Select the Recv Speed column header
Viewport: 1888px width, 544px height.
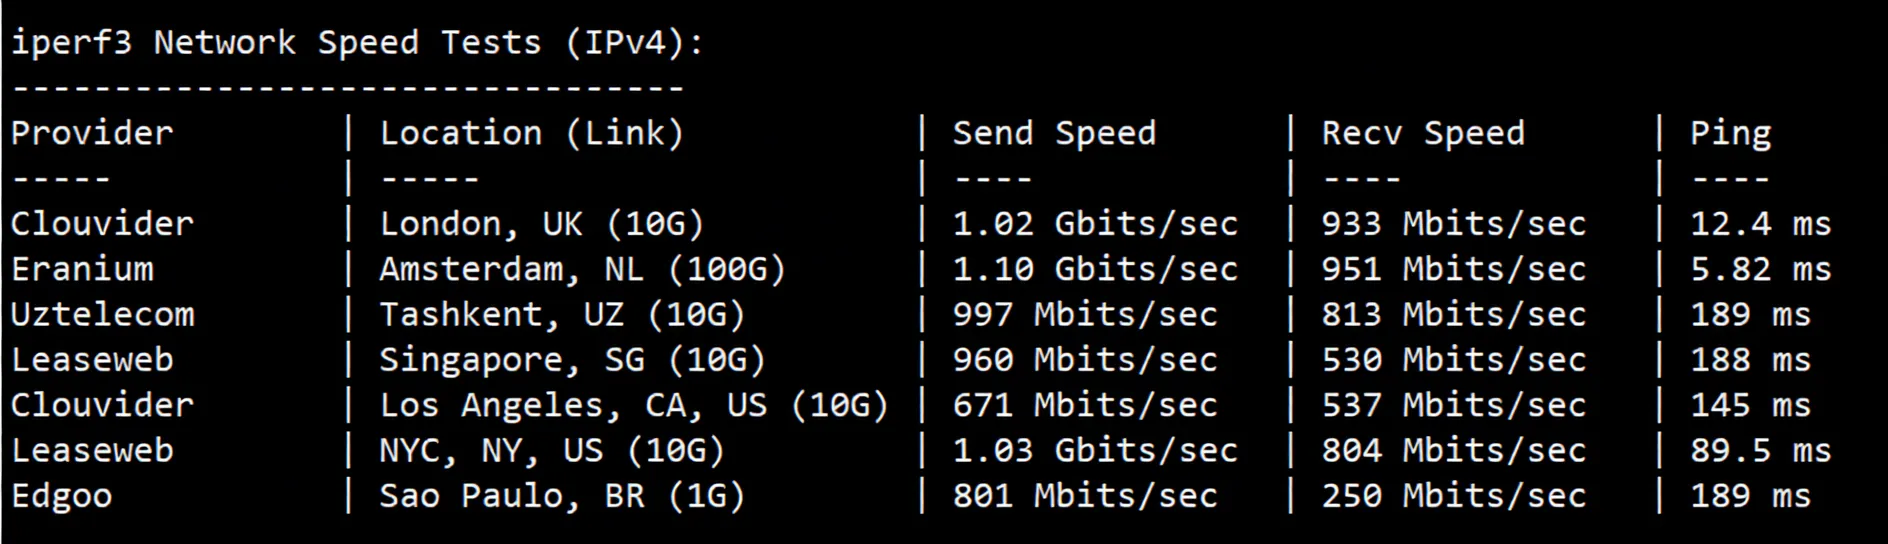1423,133
